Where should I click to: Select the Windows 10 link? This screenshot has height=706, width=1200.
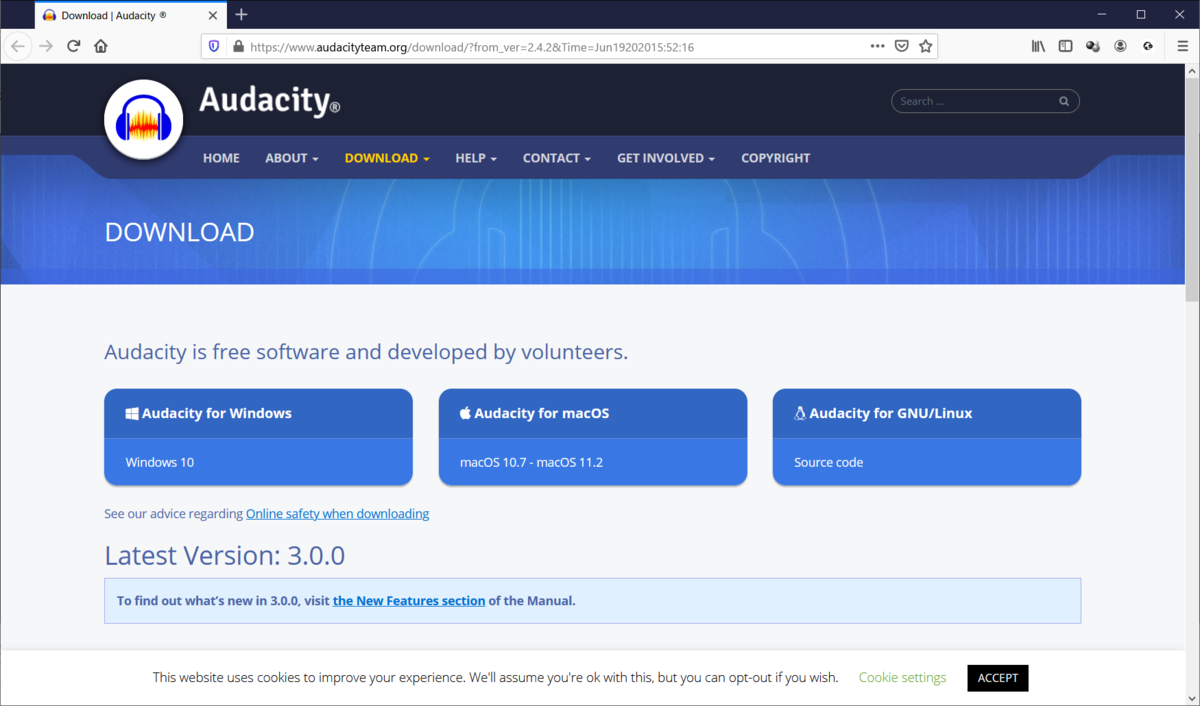(159, 462)
